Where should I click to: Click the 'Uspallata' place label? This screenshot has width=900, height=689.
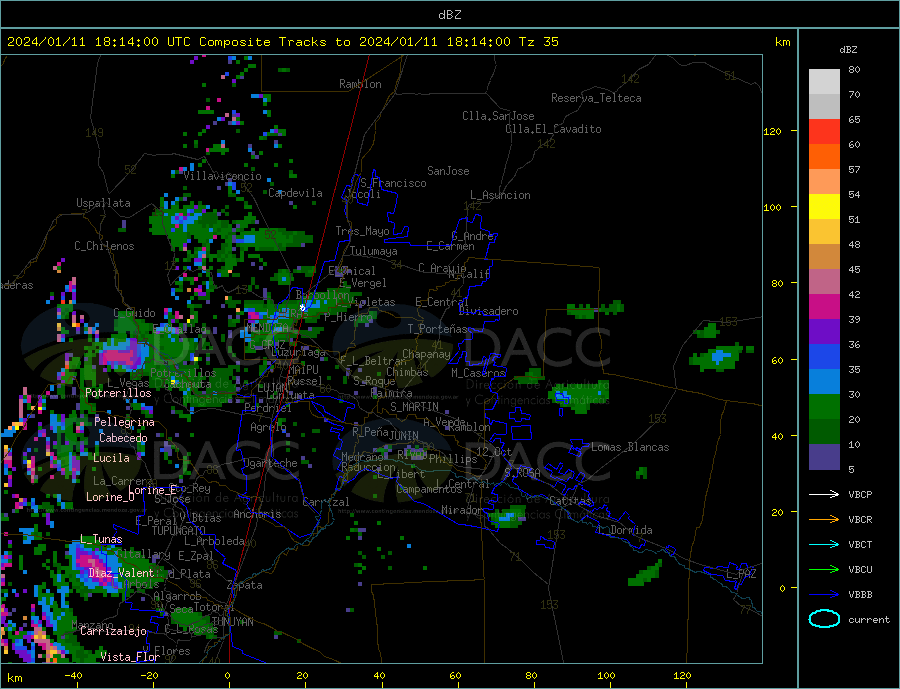click(x=103, y=203)
